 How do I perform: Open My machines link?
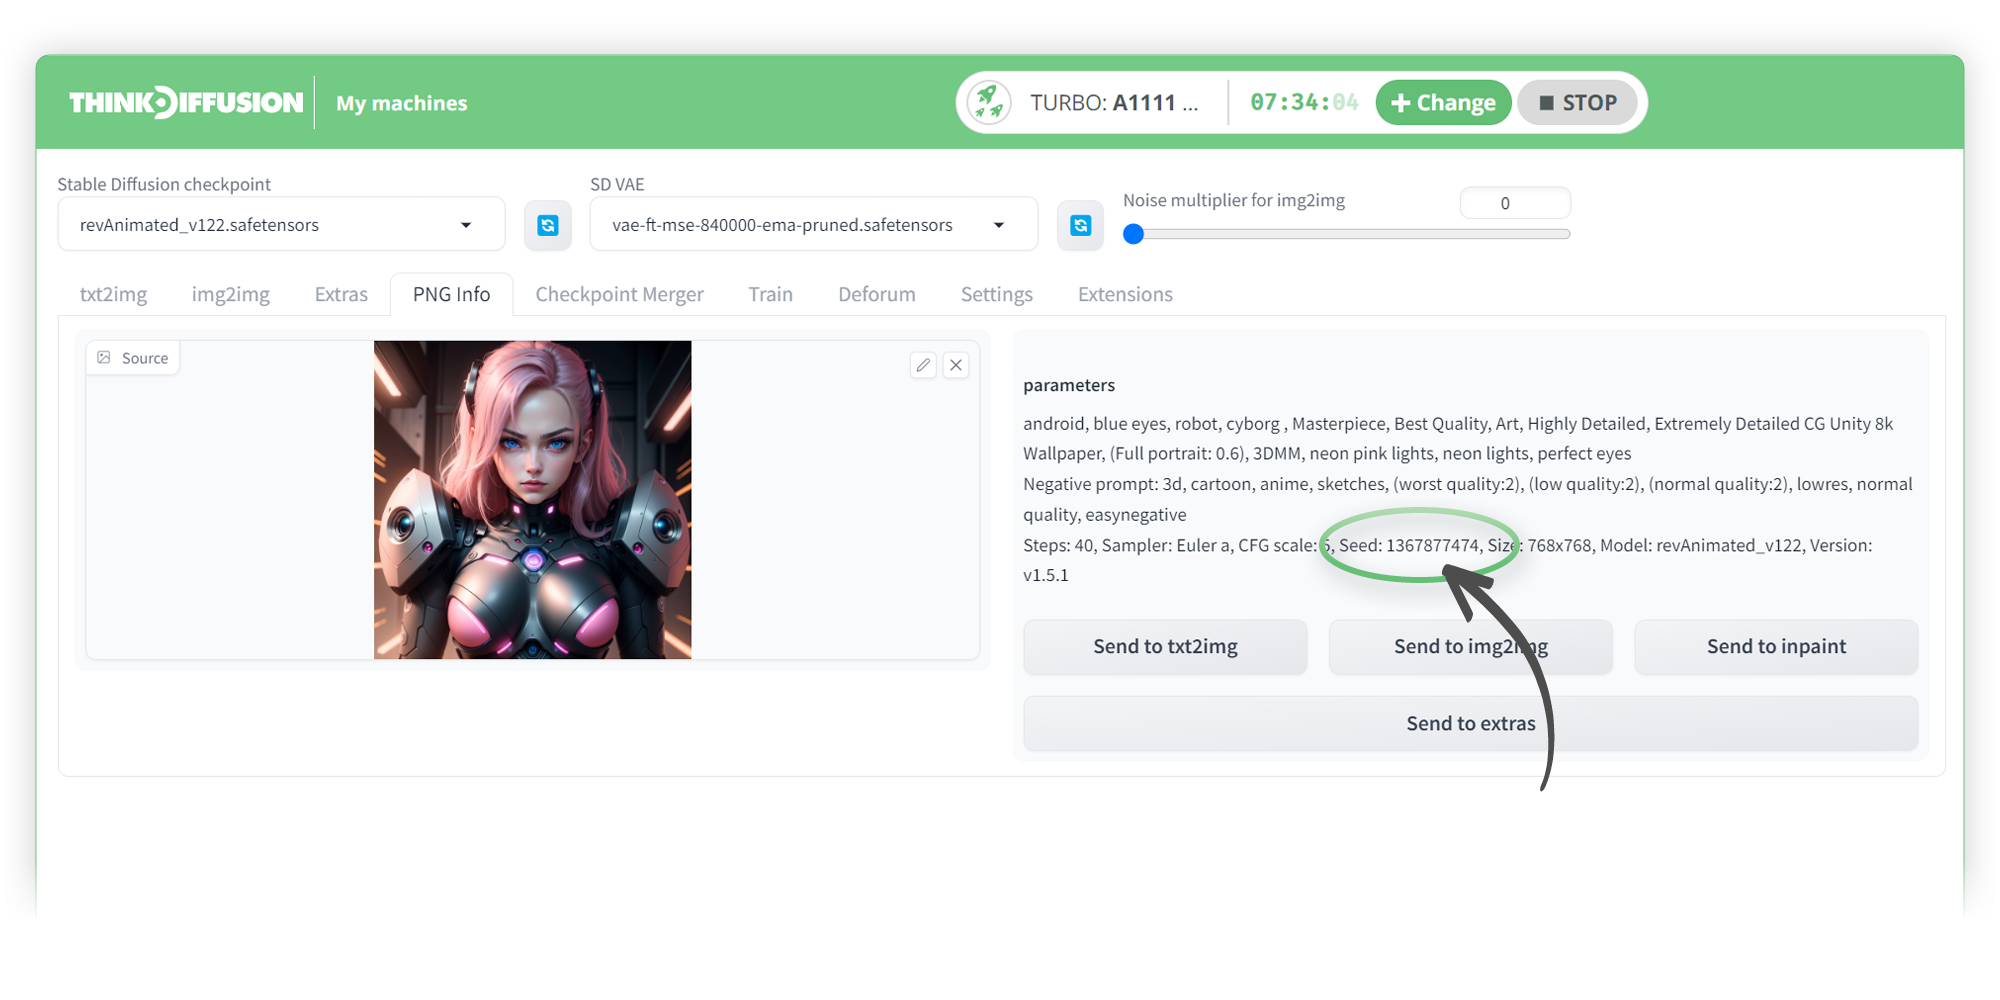401,103
